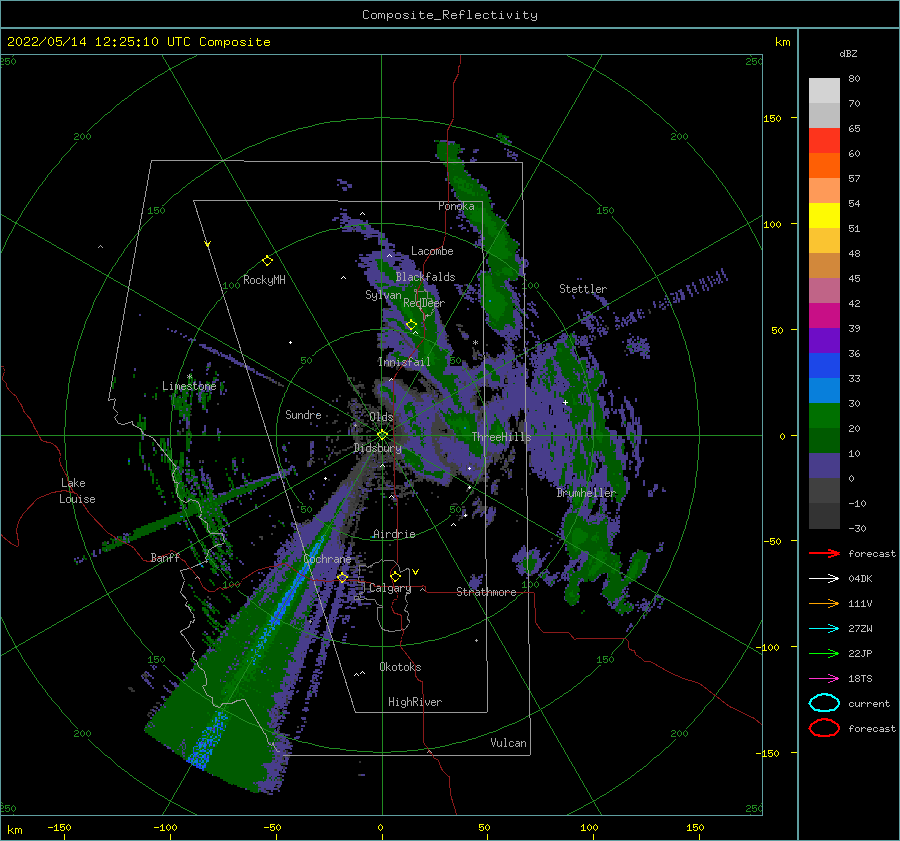Select the Cochrane label

[327, 559]
